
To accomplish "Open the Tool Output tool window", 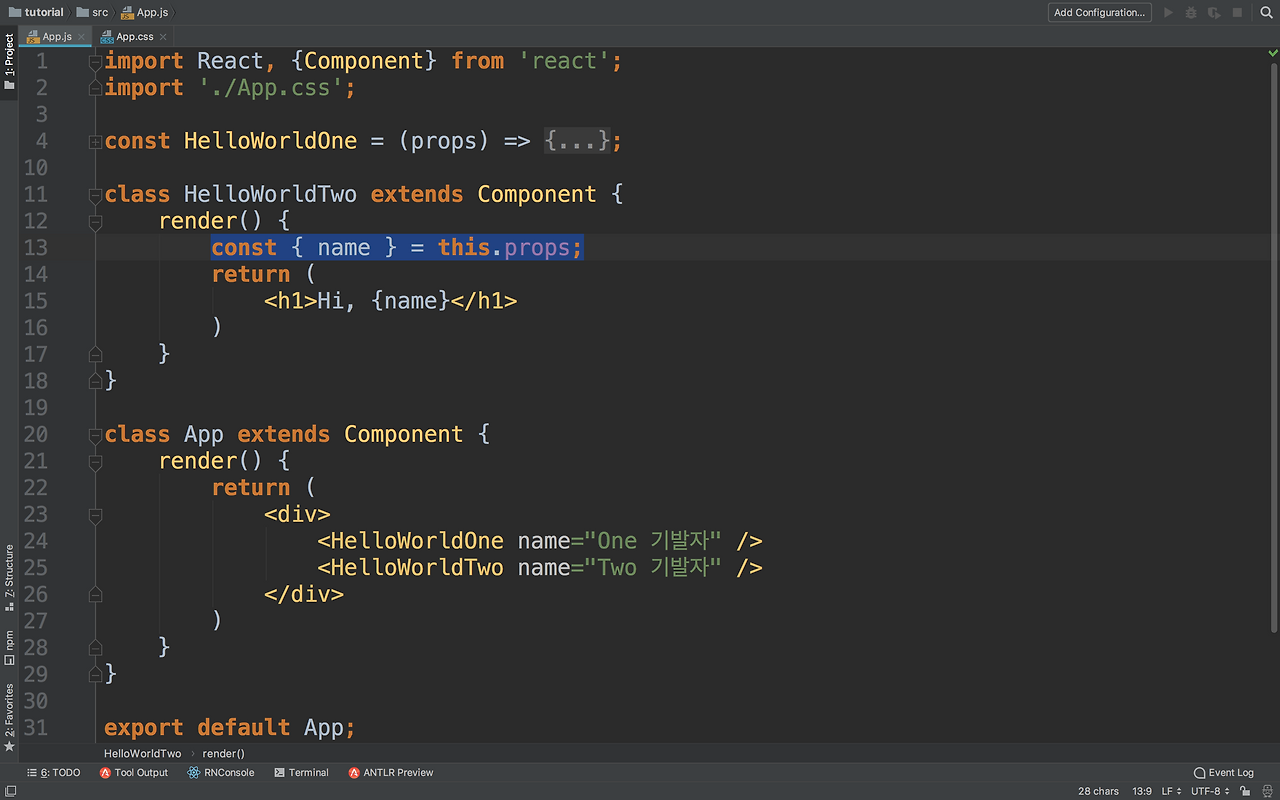I will click(x=134, y=773).
